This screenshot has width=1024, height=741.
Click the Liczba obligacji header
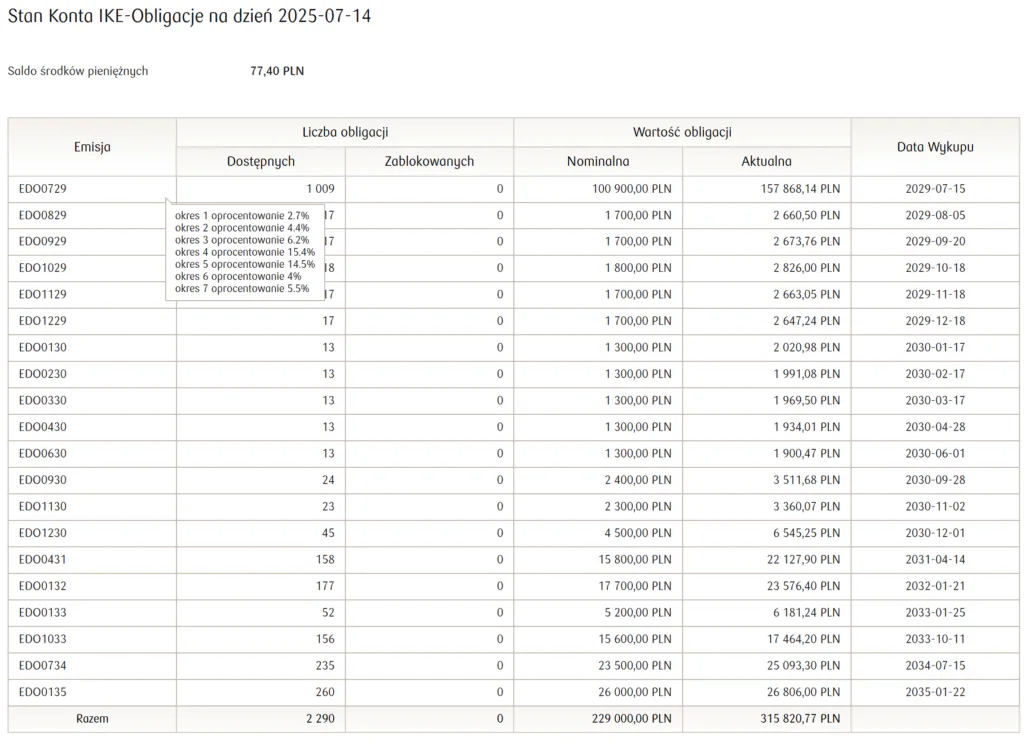click(x=345, y=132)
